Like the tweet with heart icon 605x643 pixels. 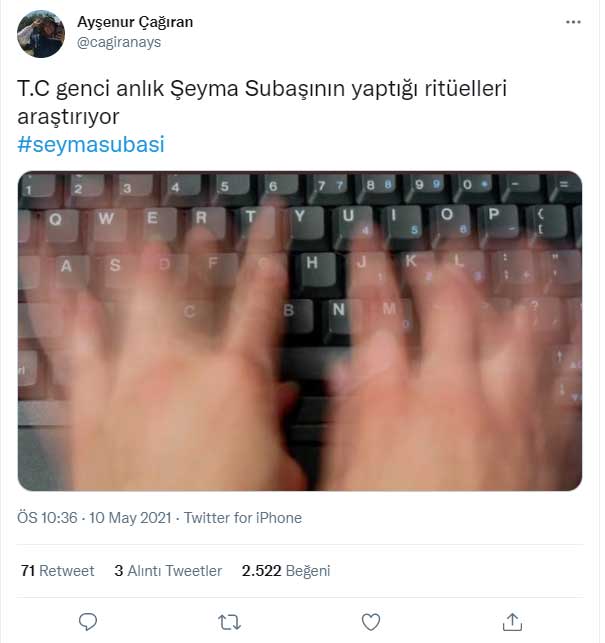pyautogui.click(x=371, y=622)
